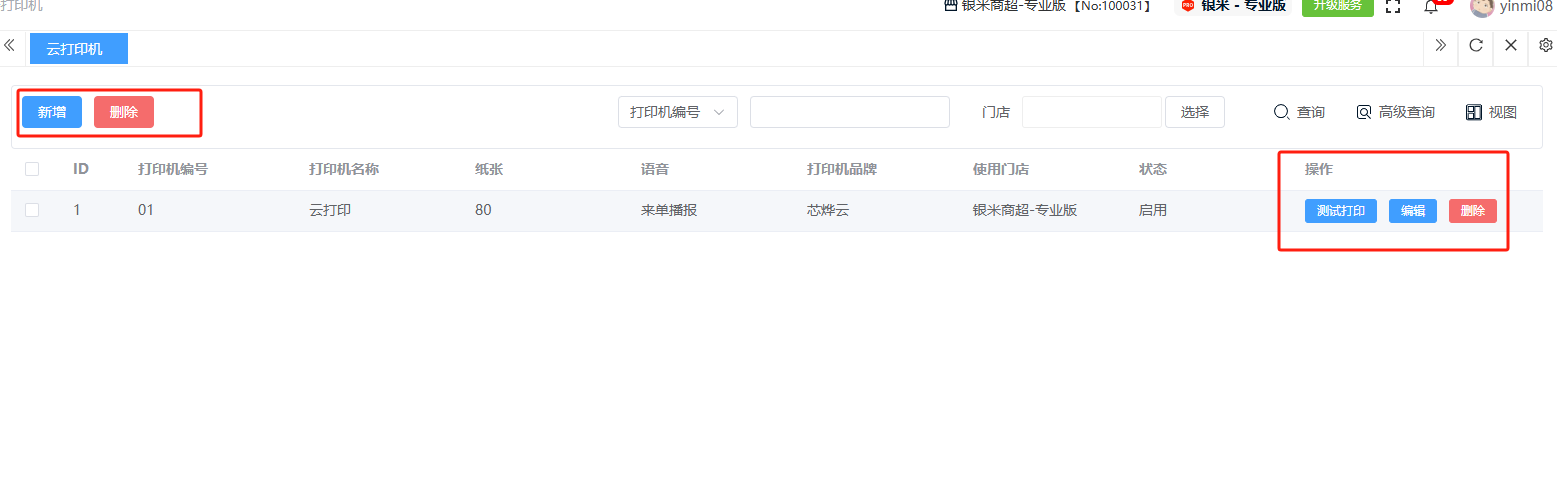
Task: Click the green 升级服务 upgrade button
Action: [1337, 6]
